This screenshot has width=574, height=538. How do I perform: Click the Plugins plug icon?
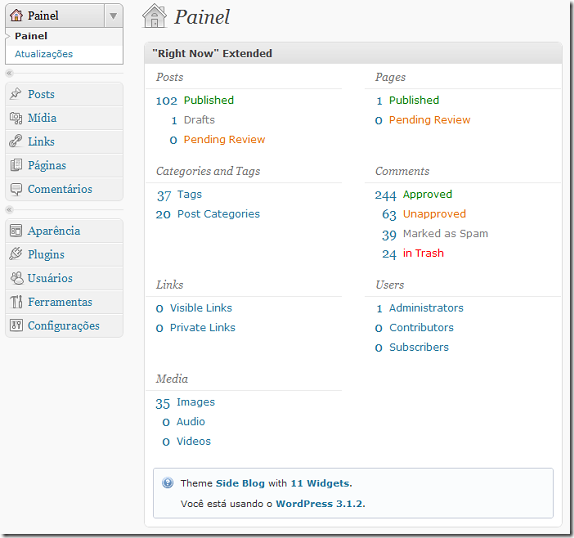pyautogui.click(x=16, y=254)
